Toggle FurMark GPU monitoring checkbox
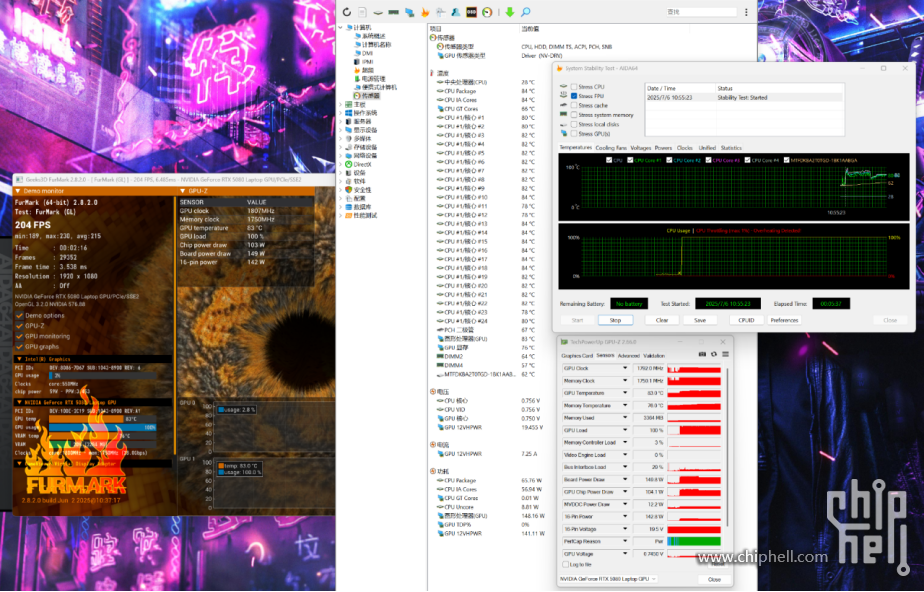This screenshot has height=592, width=924. (19, 336)
